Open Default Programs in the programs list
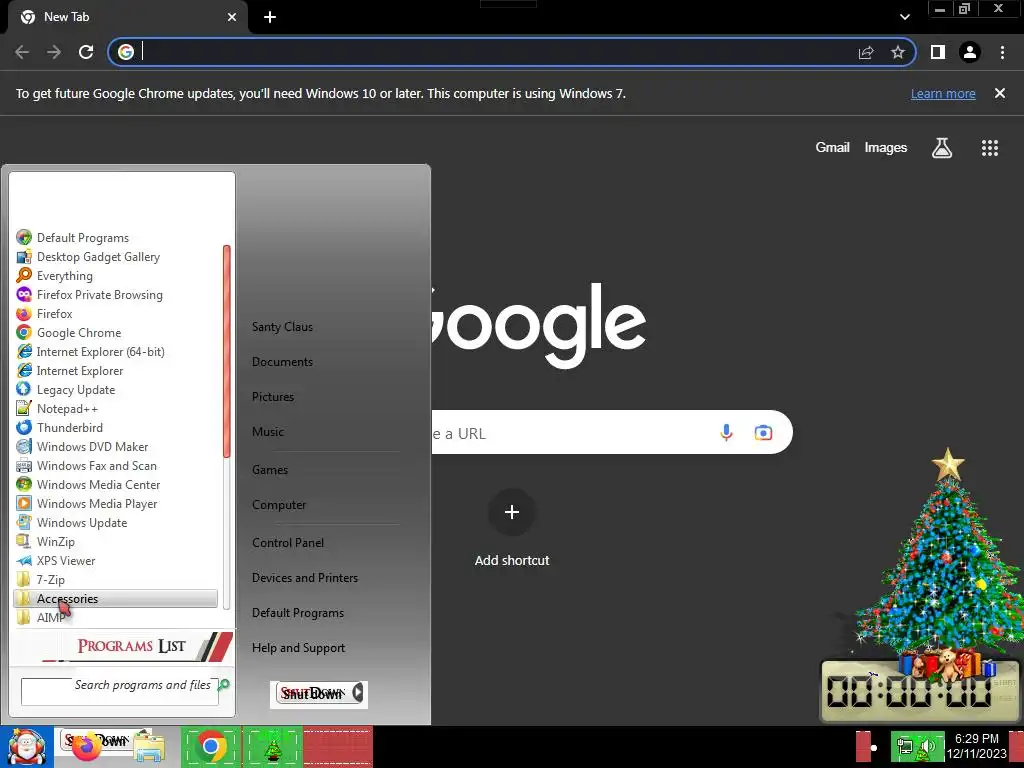This screenshot has height=768, width=1024. tap(82, 238)
